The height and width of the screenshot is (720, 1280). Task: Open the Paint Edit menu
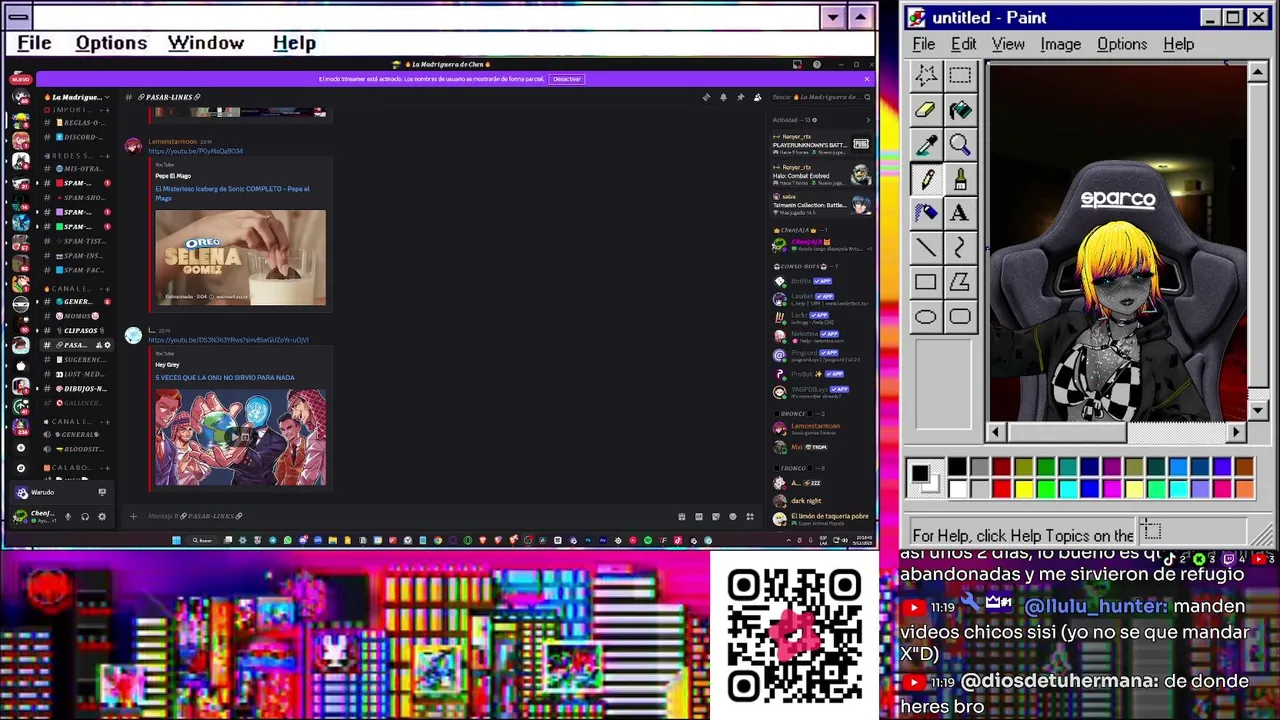[x=963, y=44]
